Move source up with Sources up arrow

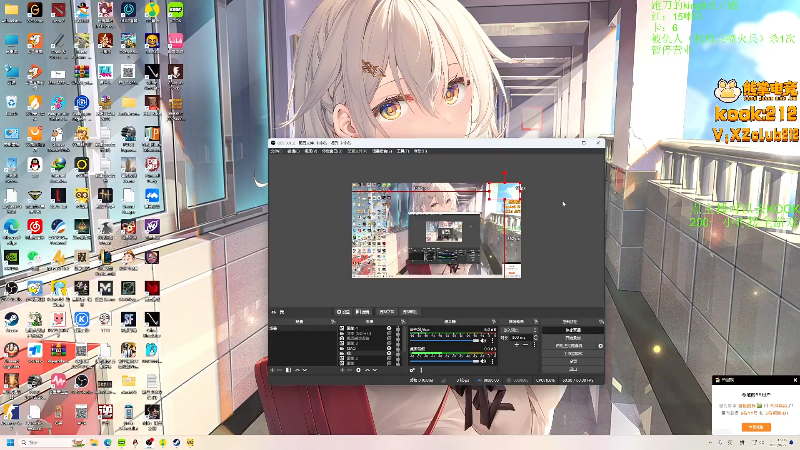tap(367, 370)
